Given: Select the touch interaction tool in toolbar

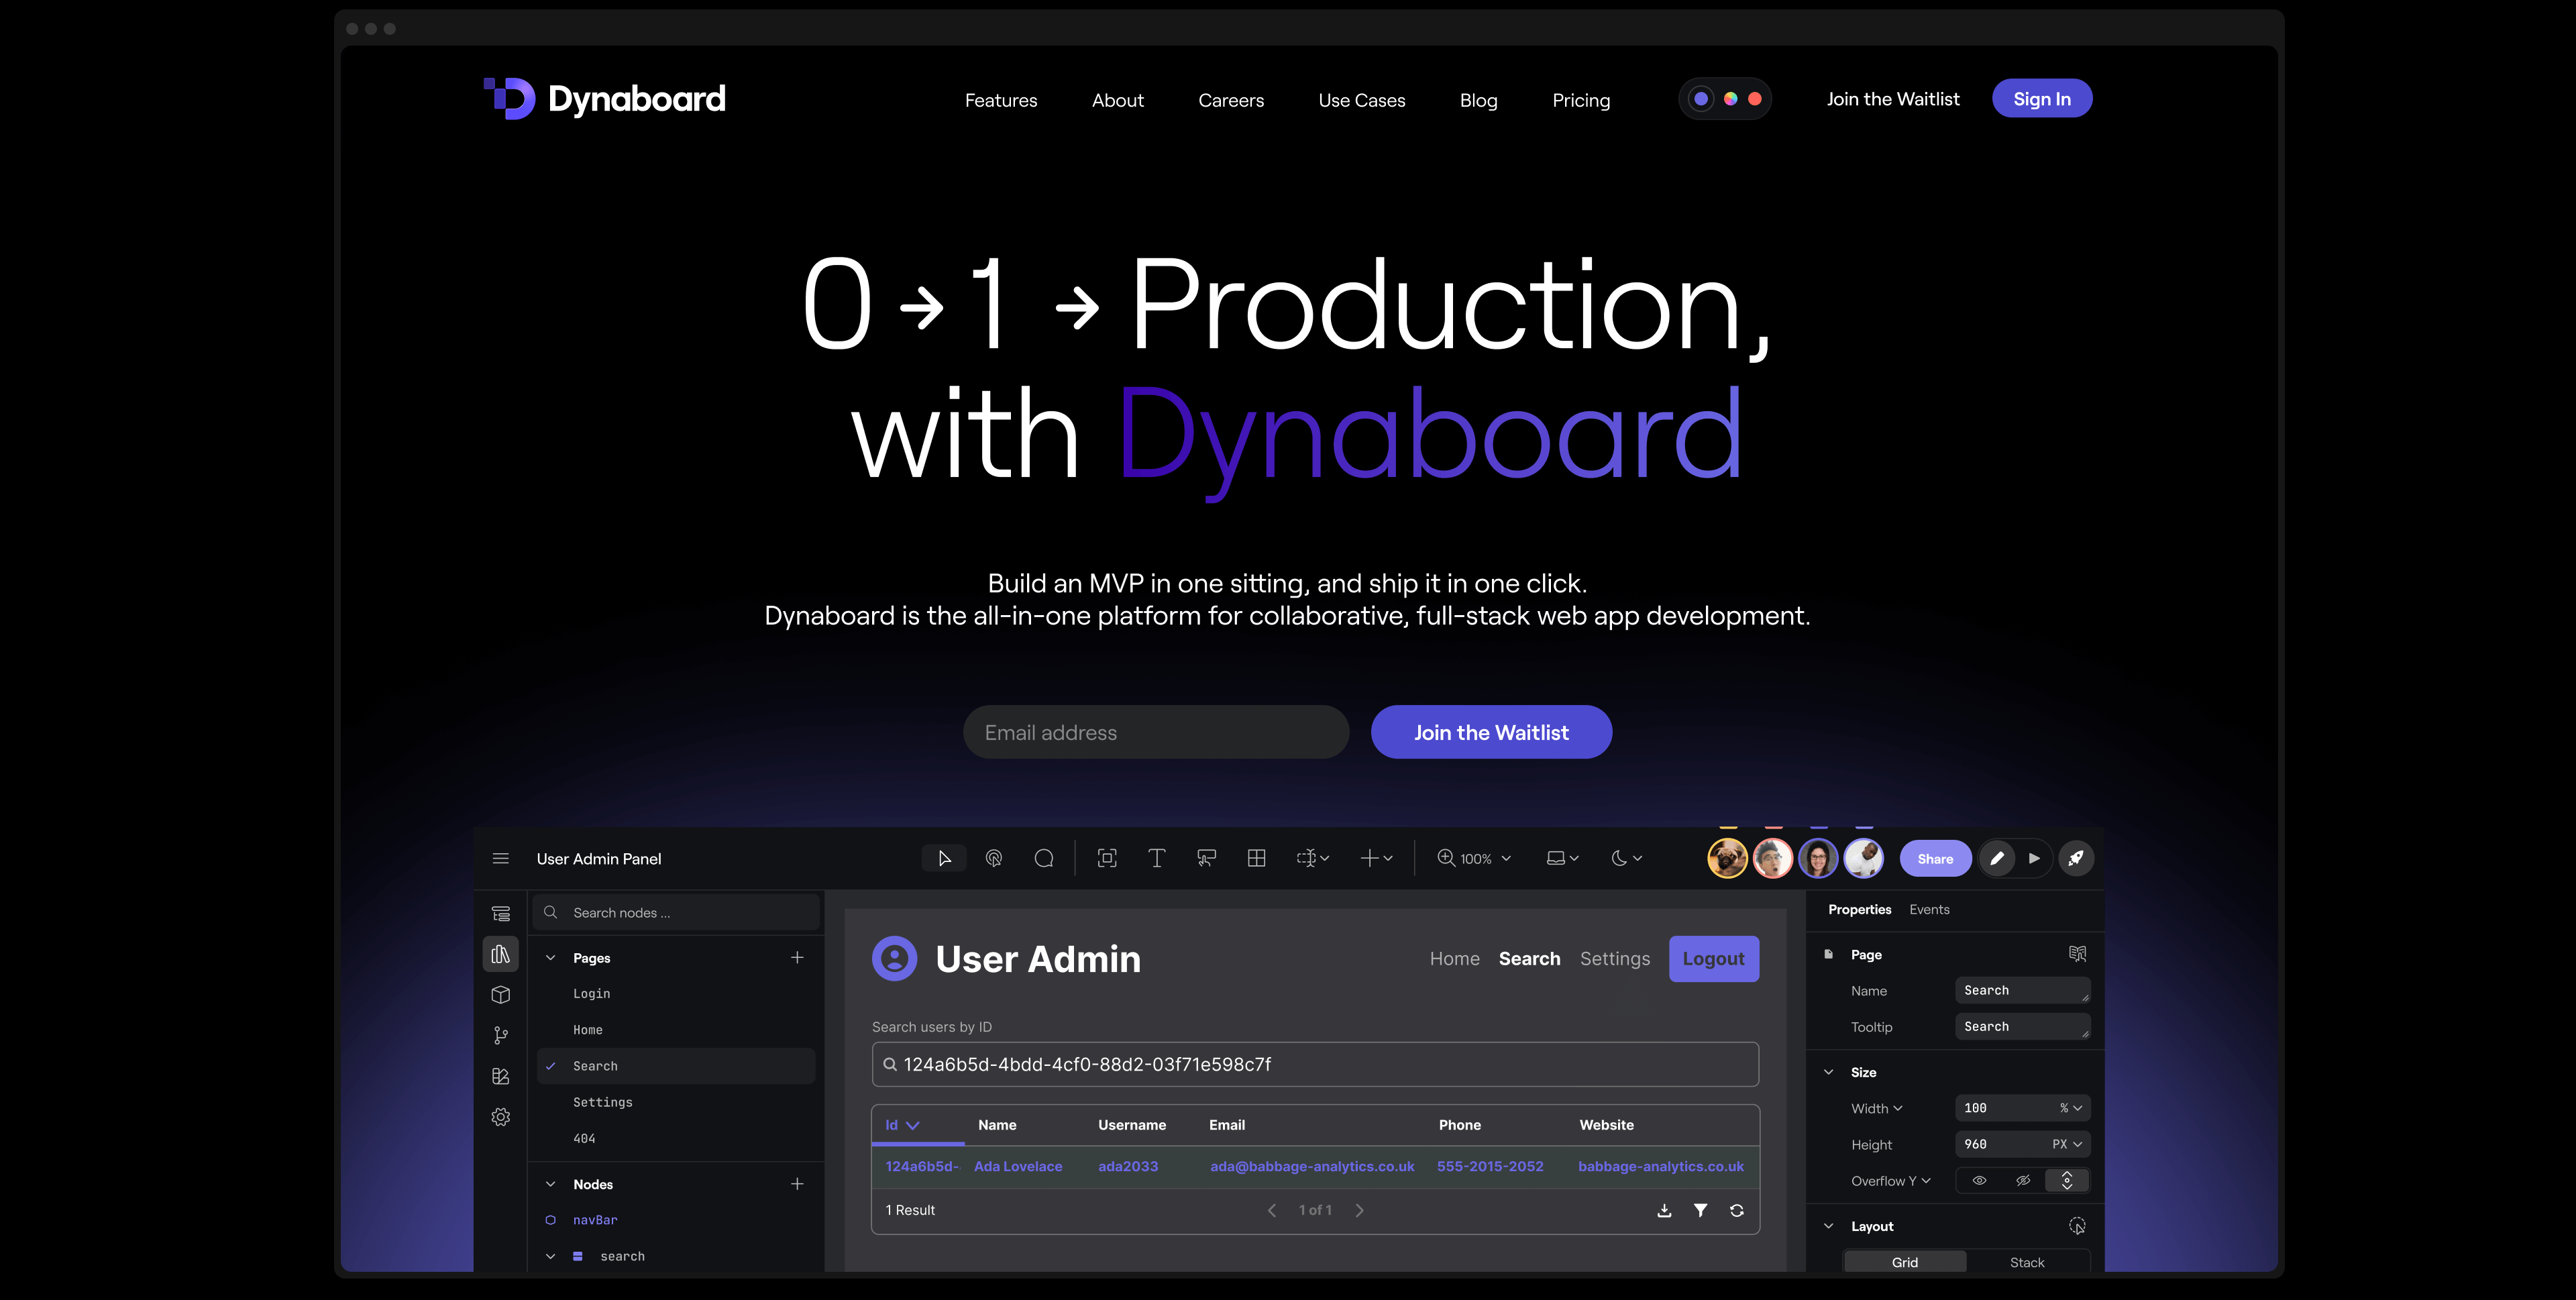Looking at the screenshot, I should coord(994,858).
